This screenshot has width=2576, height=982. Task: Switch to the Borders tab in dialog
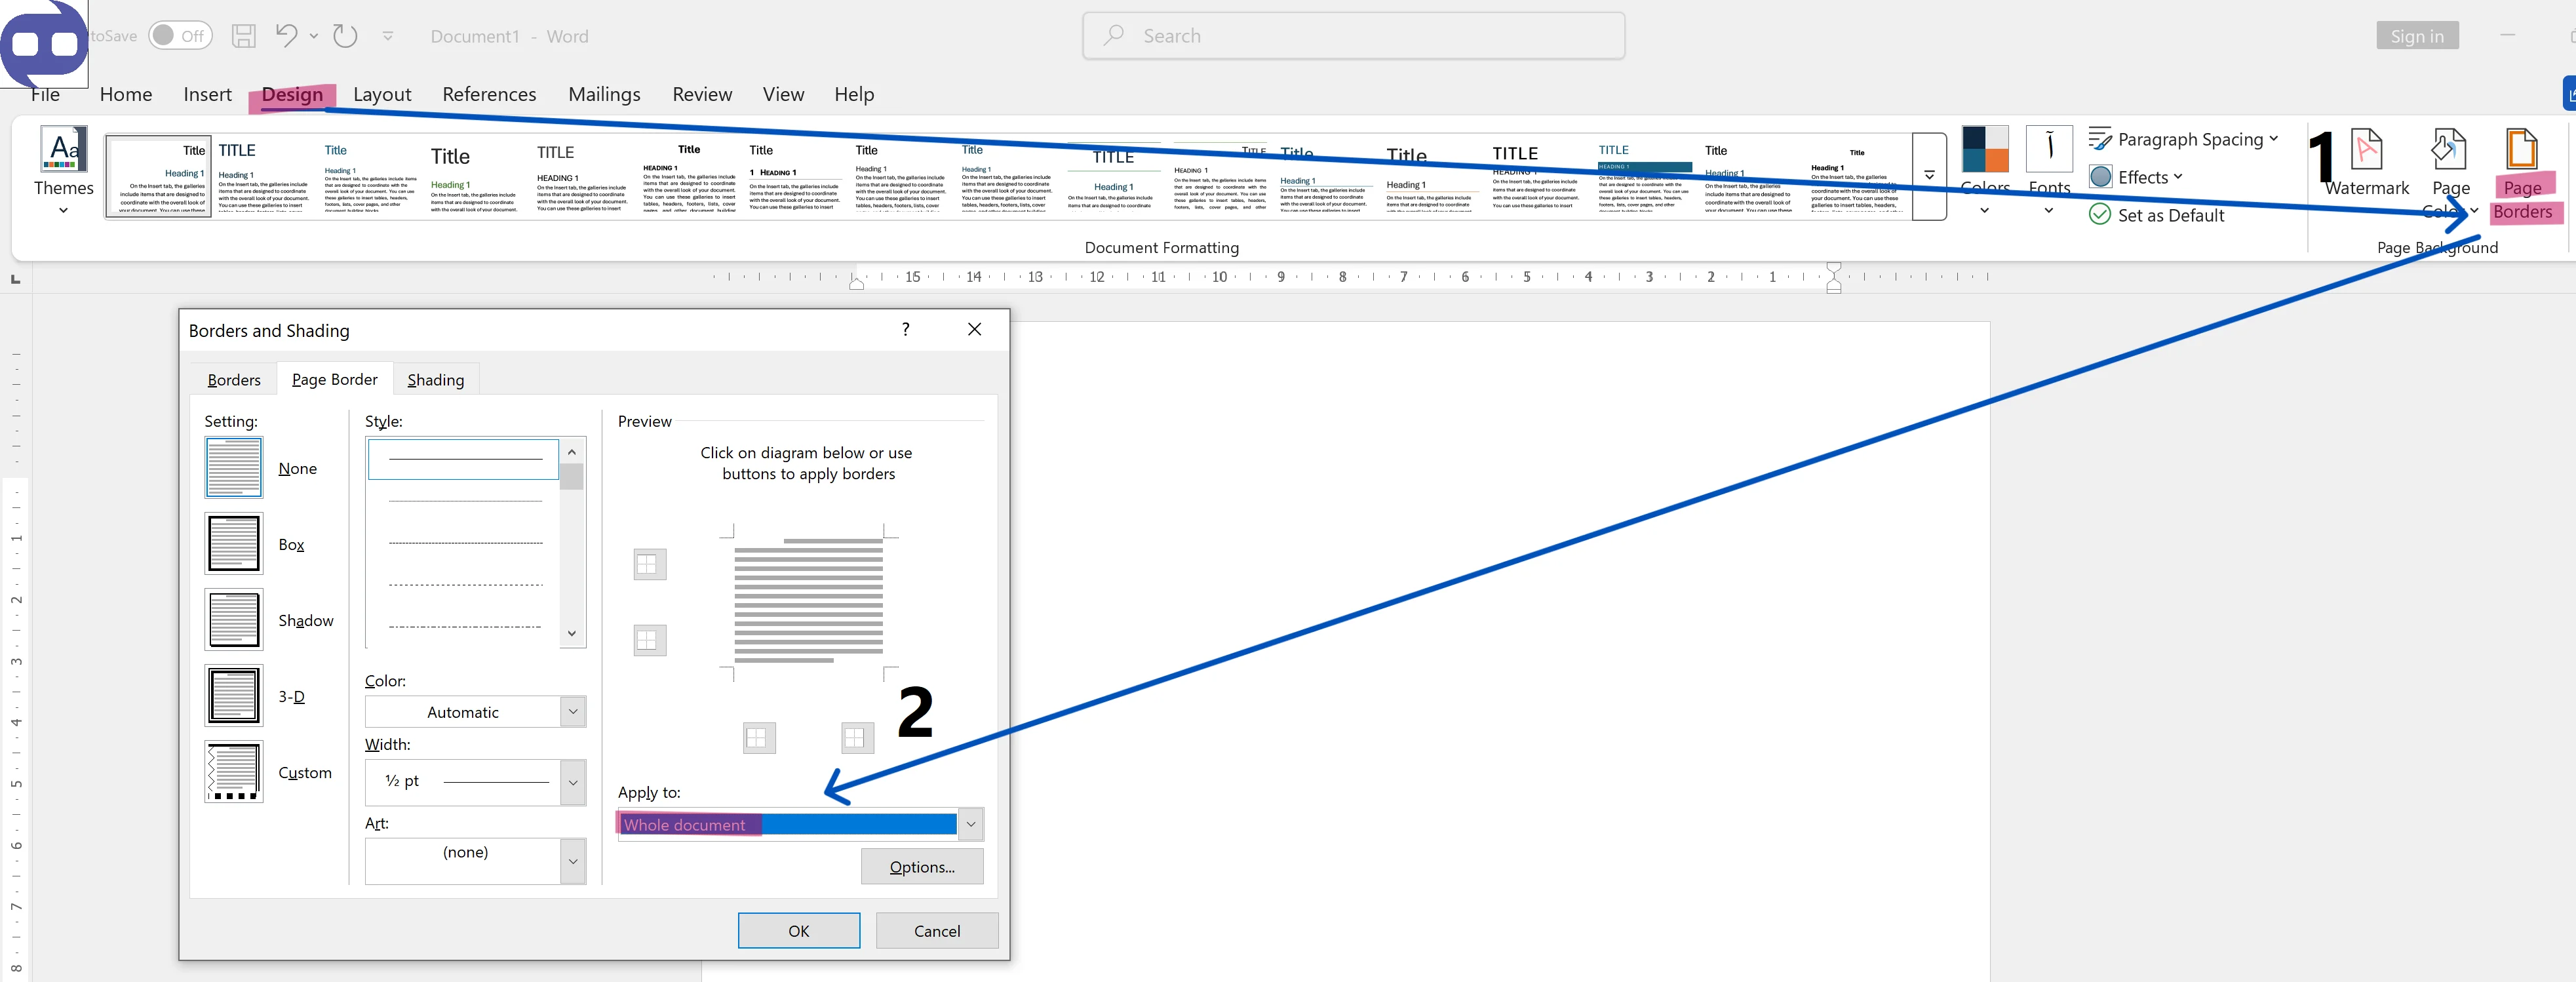click(234, 380)
